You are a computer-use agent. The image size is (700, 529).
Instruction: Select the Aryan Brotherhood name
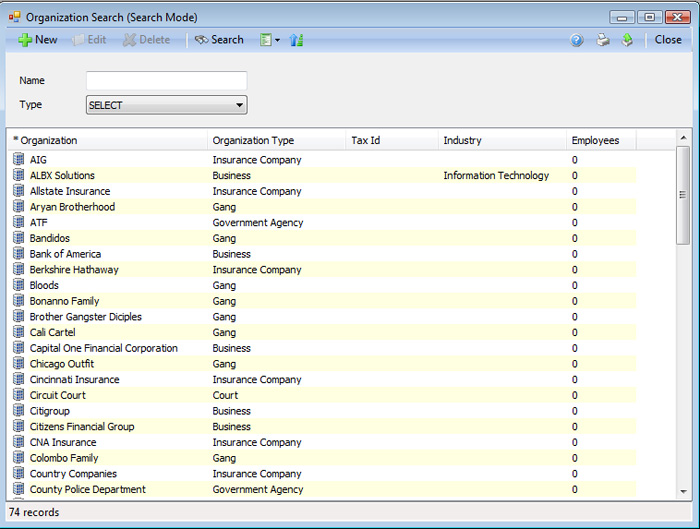click(72, 207)
